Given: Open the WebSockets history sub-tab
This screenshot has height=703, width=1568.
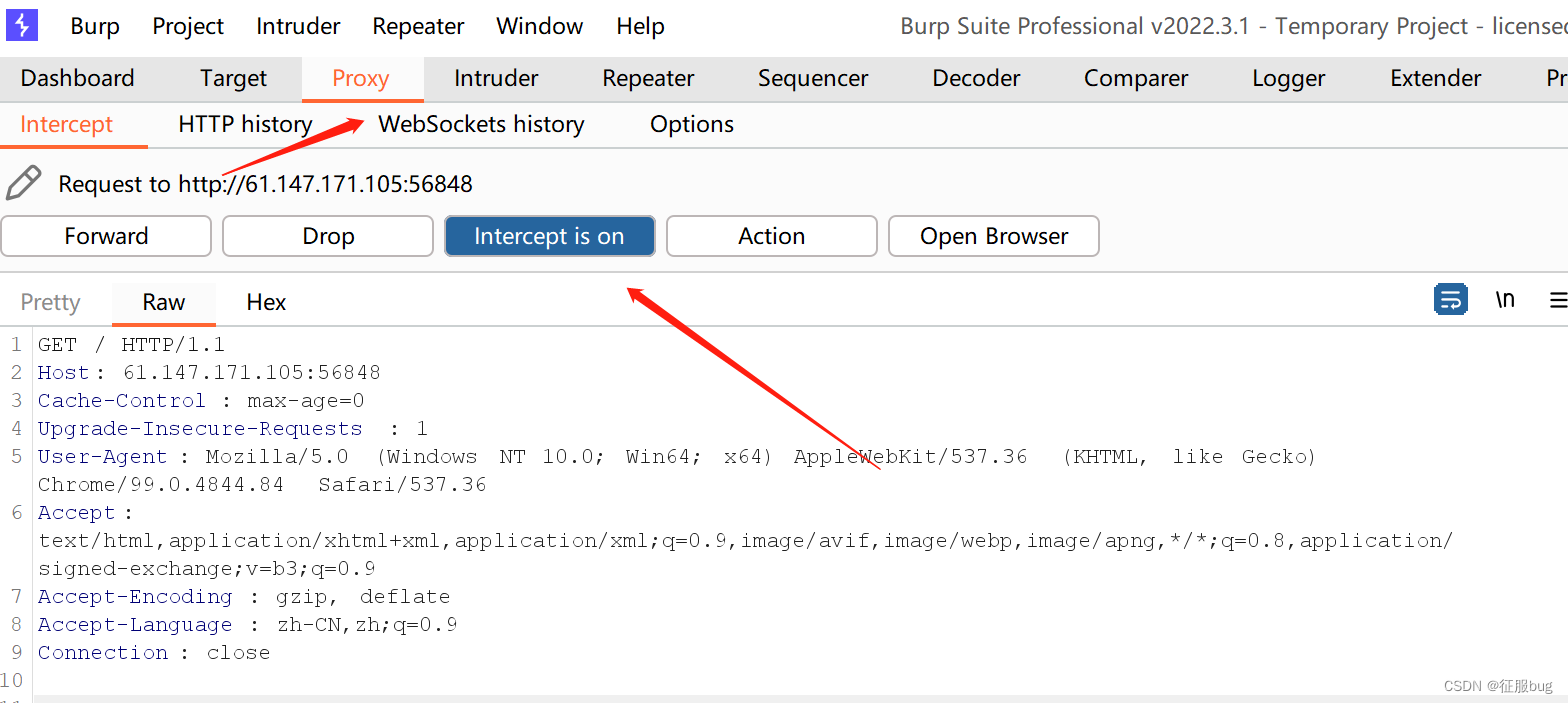Looking at the screenshot, I should (481, 125).
